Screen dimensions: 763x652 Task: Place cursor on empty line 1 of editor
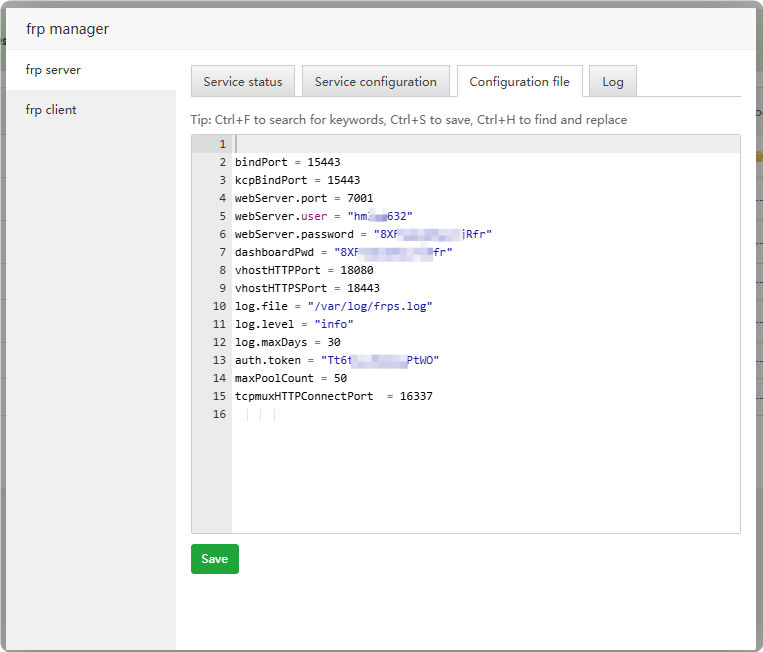click(x=400, y=144)
